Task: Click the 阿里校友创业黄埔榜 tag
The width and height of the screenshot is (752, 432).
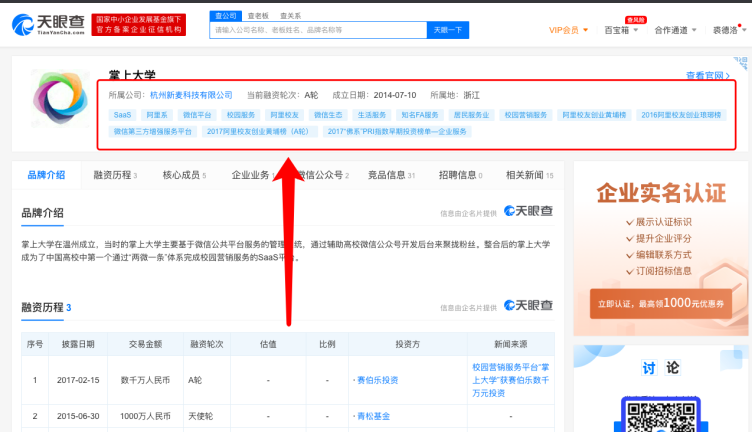Action: coord(594,115)
